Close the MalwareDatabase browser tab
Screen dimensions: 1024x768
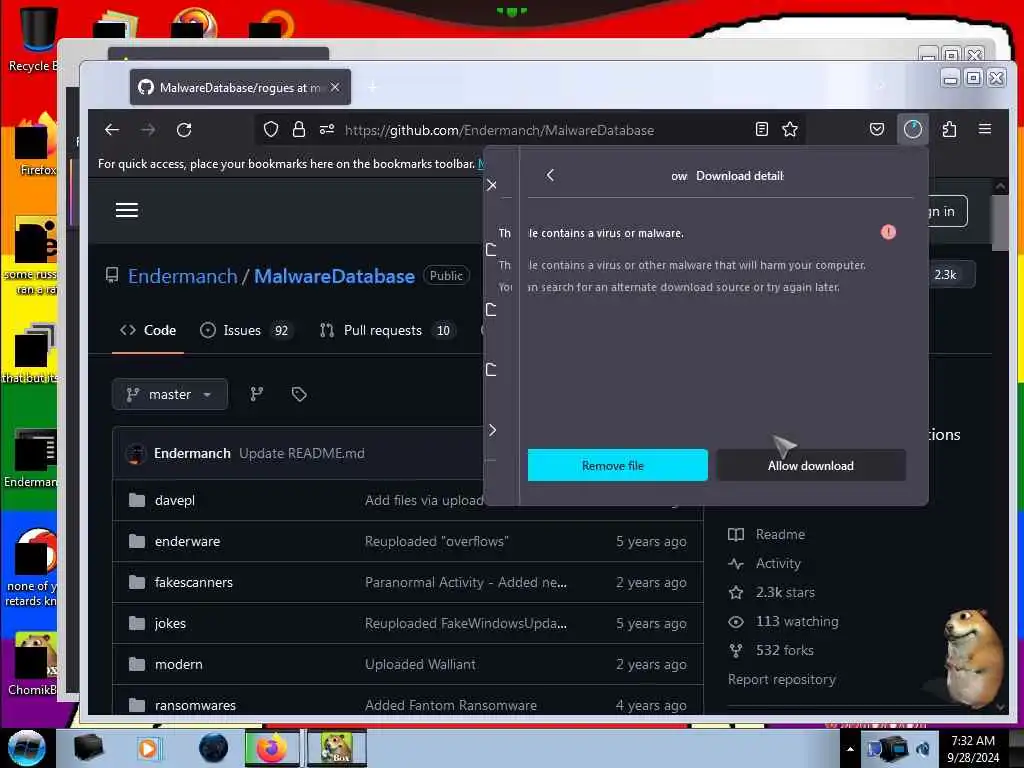[334, 87]
